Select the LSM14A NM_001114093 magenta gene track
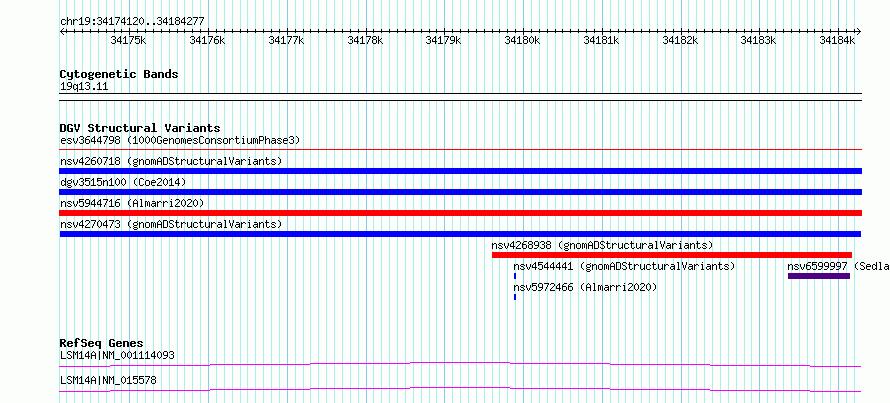Viewport: 890px width, 403px height. pos(460,364)
